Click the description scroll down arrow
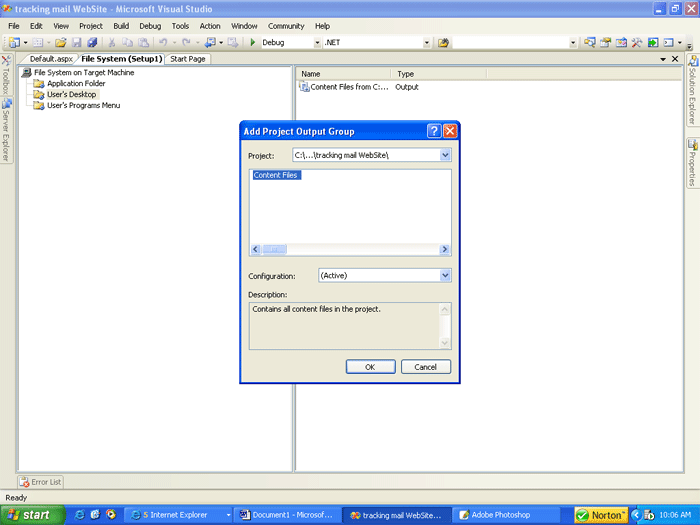 pos(445,343)
